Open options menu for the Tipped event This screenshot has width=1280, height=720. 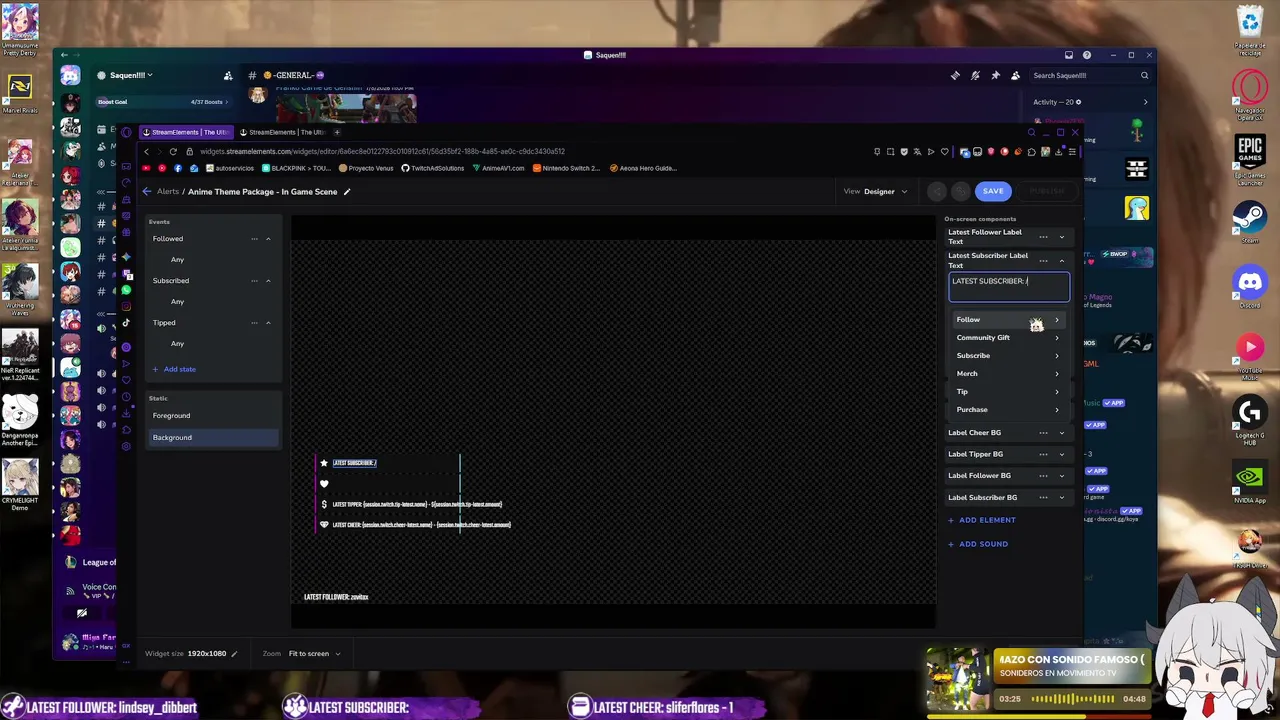[254, 323]
